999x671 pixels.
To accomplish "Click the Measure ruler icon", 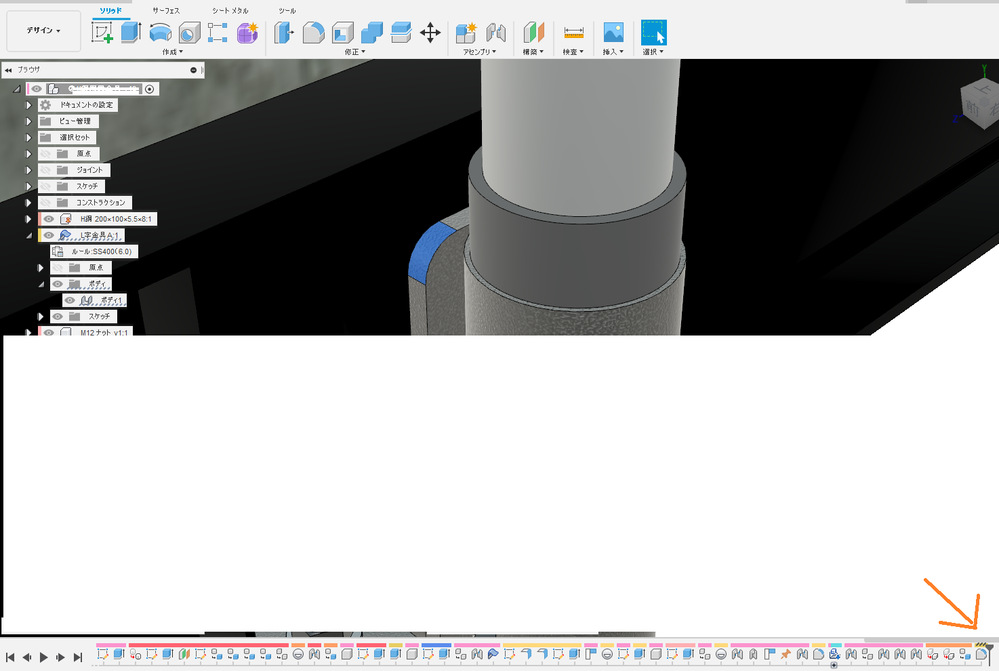I will [x=573, y=32].
